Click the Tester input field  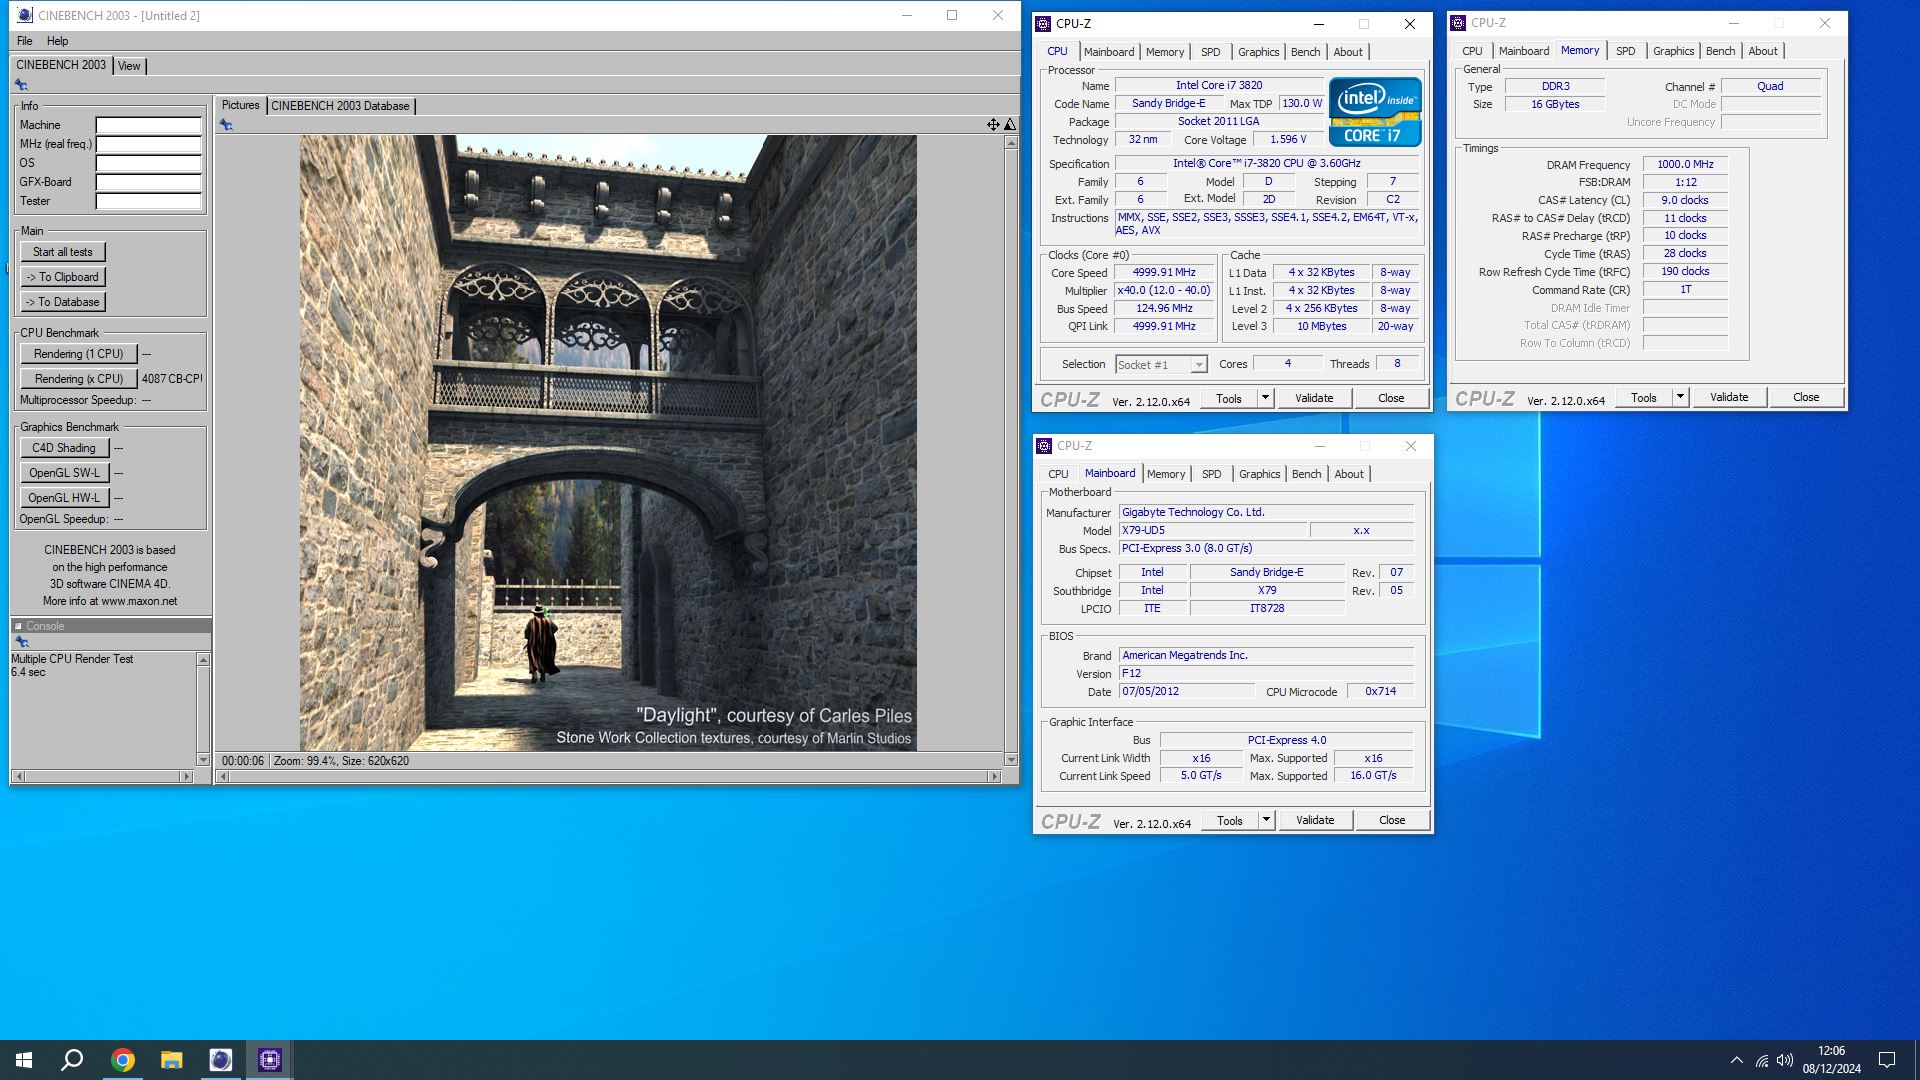click(x=148, y=201)
